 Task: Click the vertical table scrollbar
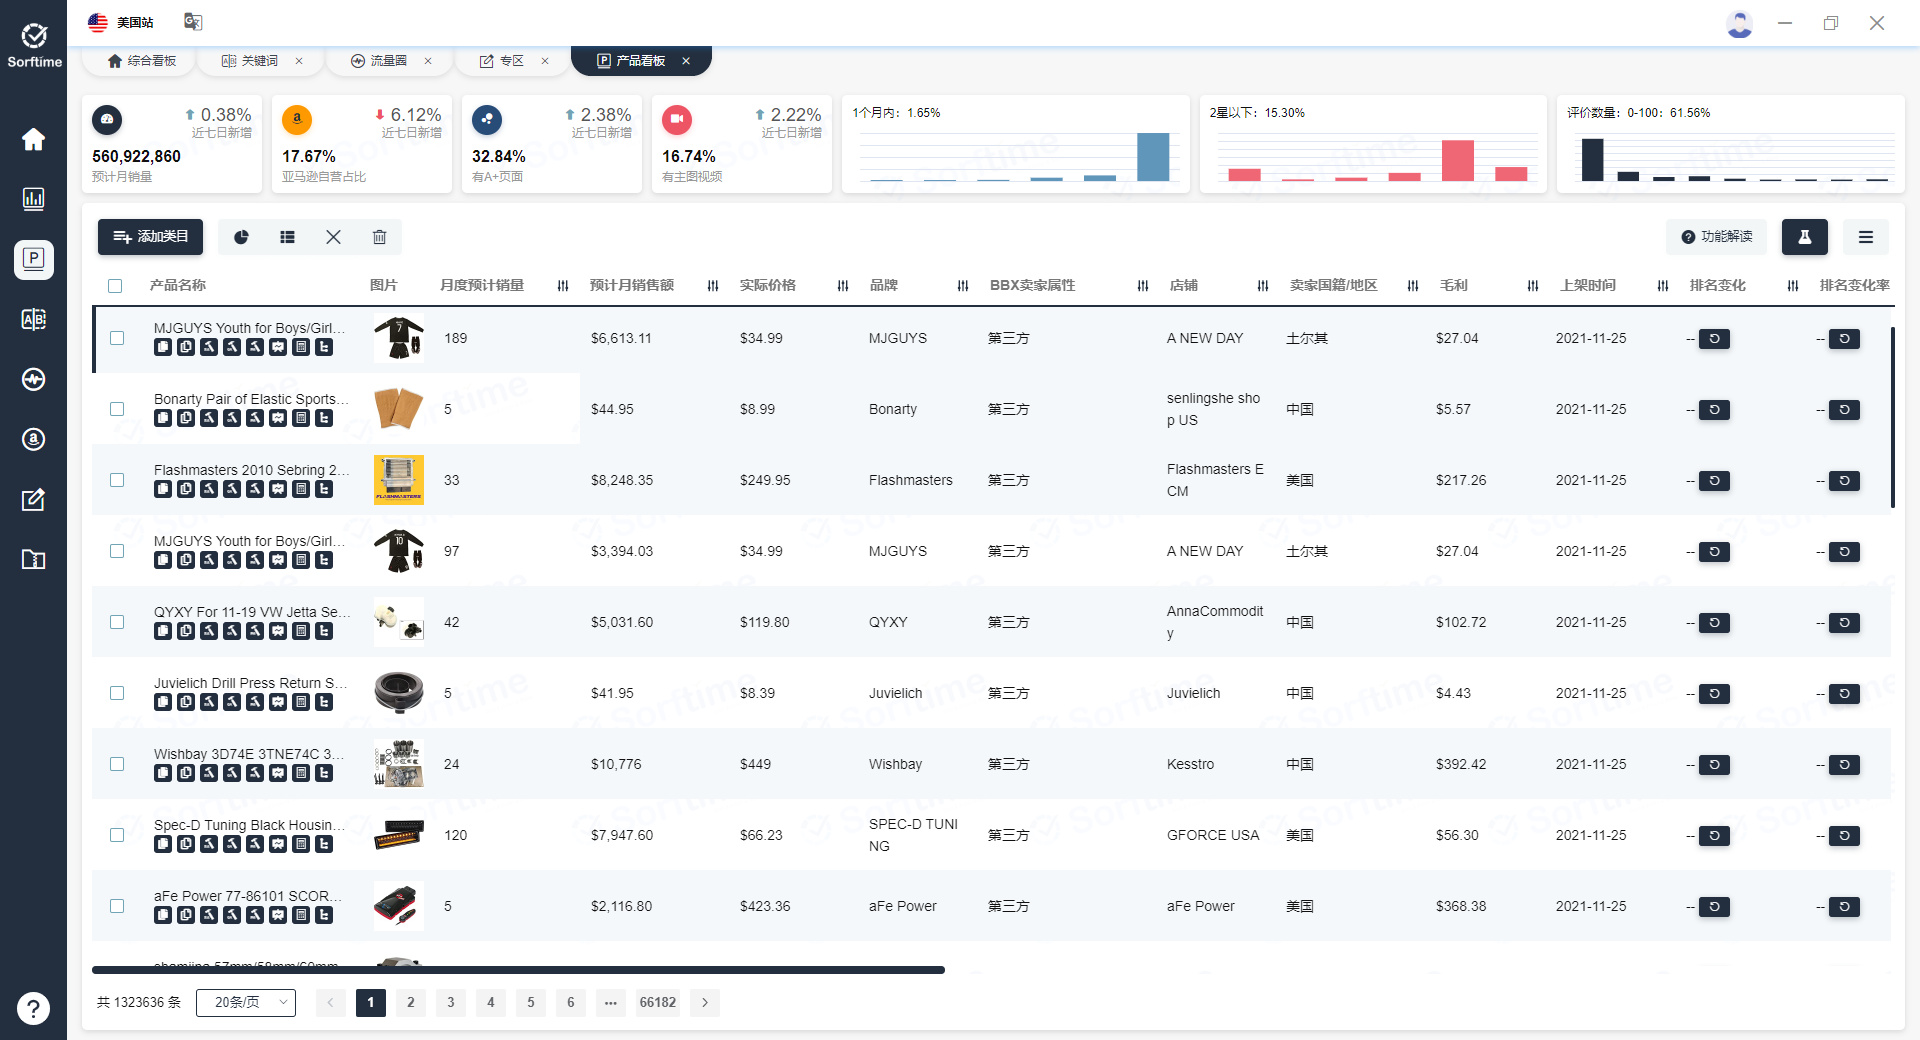(x=1892, y=417)
